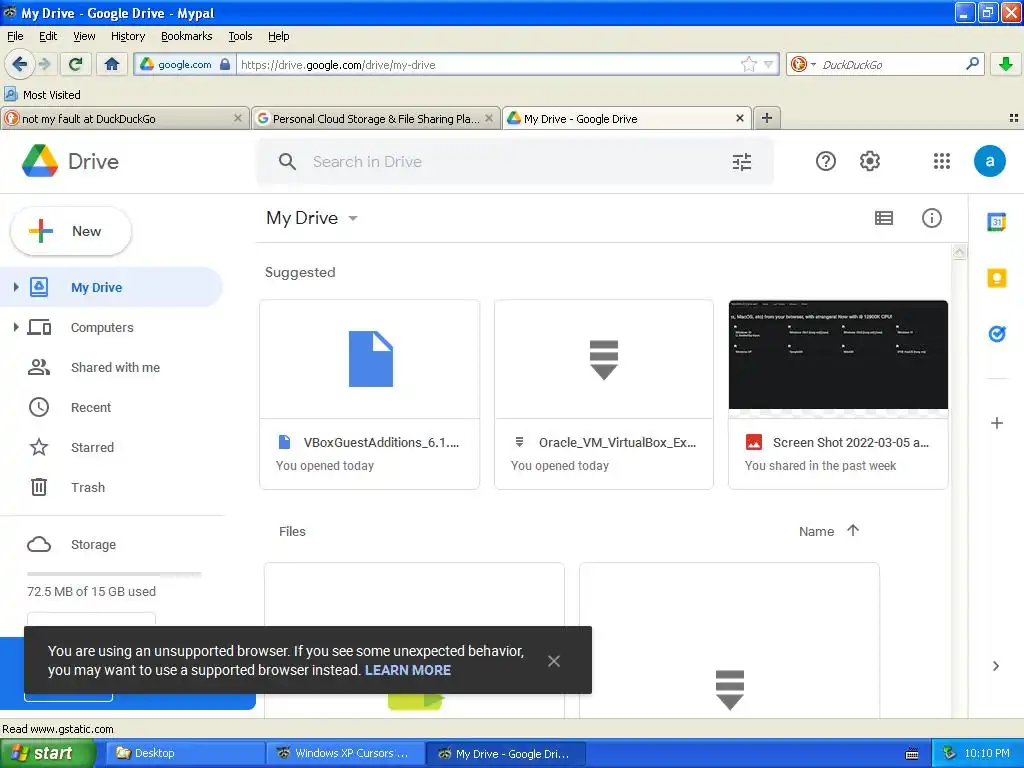The image size is (1024, 768).
Task: Sort files by the Name button
Action: click(816, 532)
